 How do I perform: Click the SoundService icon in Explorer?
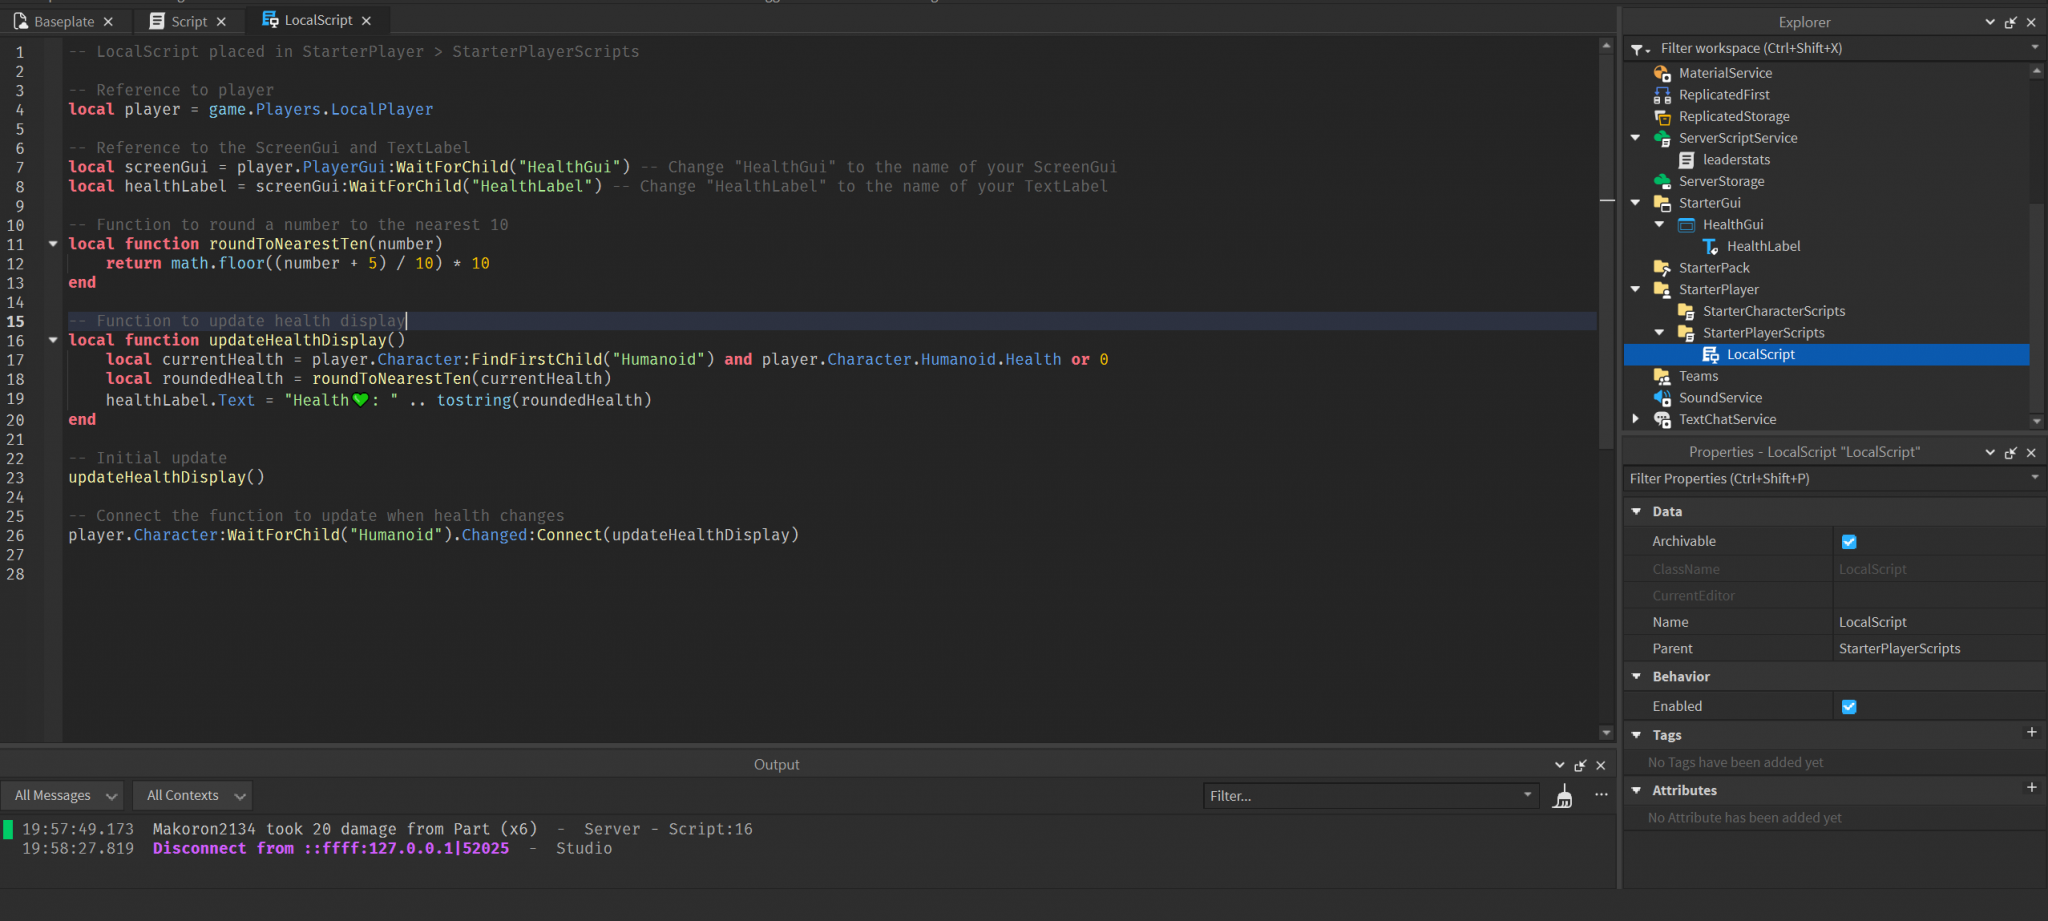(1662, 398)
